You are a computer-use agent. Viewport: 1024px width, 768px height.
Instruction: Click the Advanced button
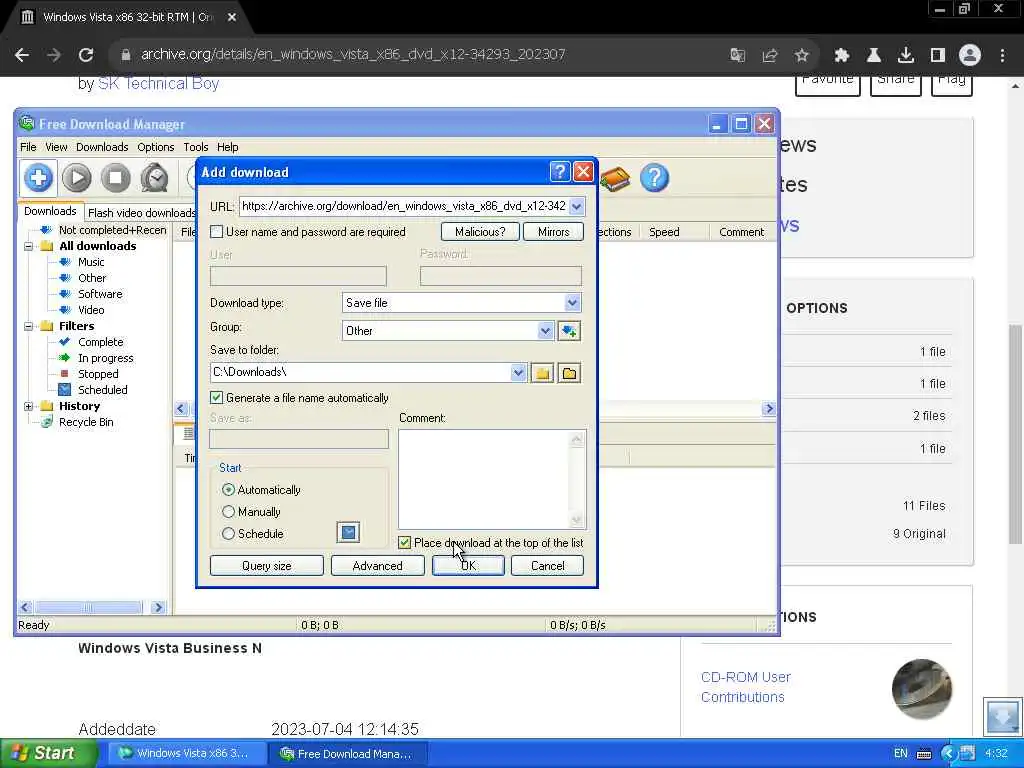pyautogui.click(x=377, y=566)
